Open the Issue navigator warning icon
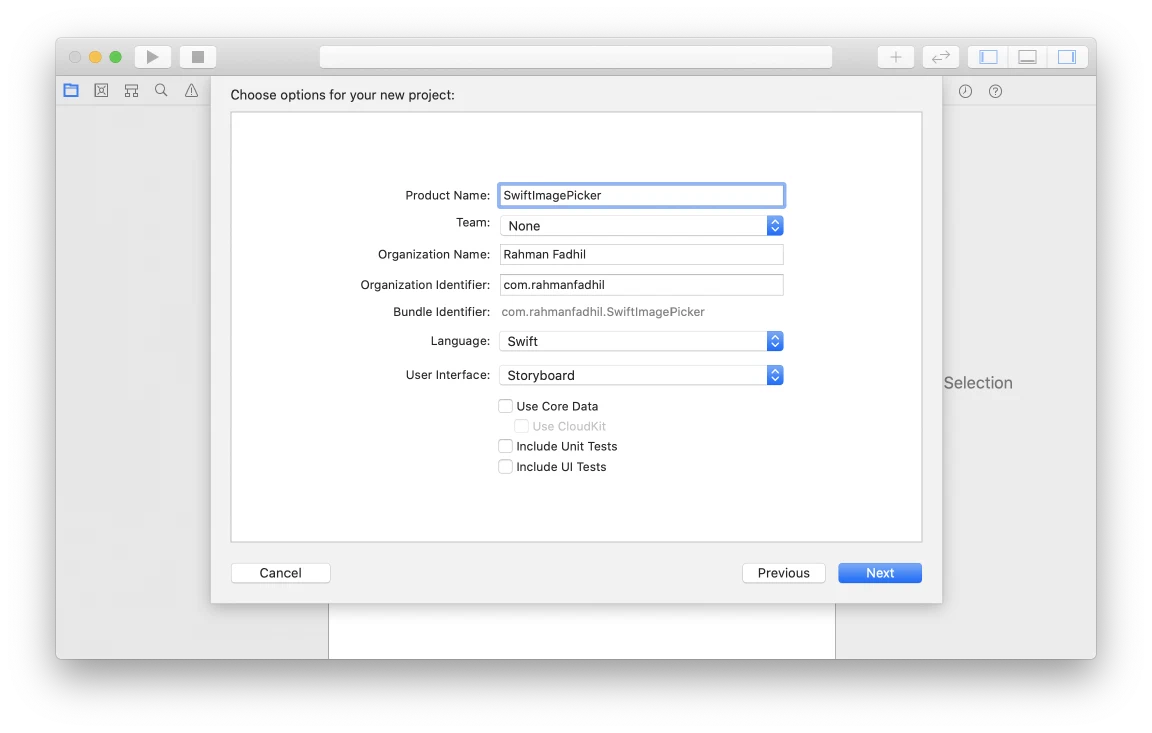Screen dimensions: 1152x733 [191, 90]
